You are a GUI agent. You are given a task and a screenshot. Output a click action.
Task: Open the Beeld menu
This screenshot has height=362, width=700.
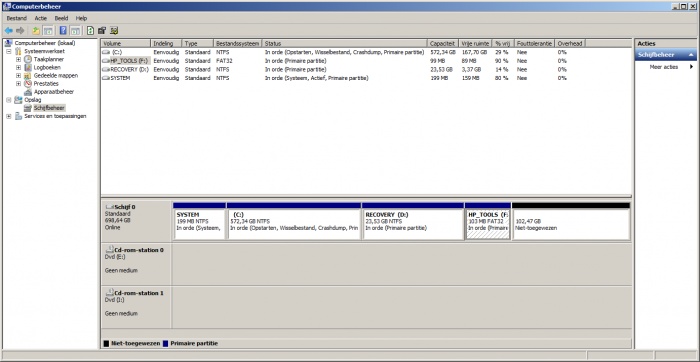(62, 18)
